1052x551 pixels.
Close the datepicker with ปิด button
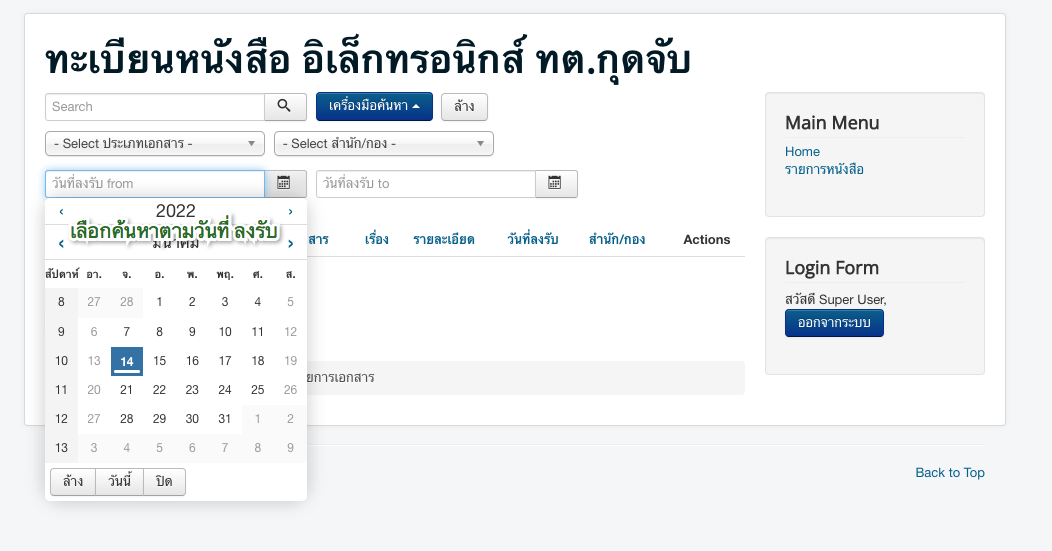pyautogui.click(x=164, y=482)
